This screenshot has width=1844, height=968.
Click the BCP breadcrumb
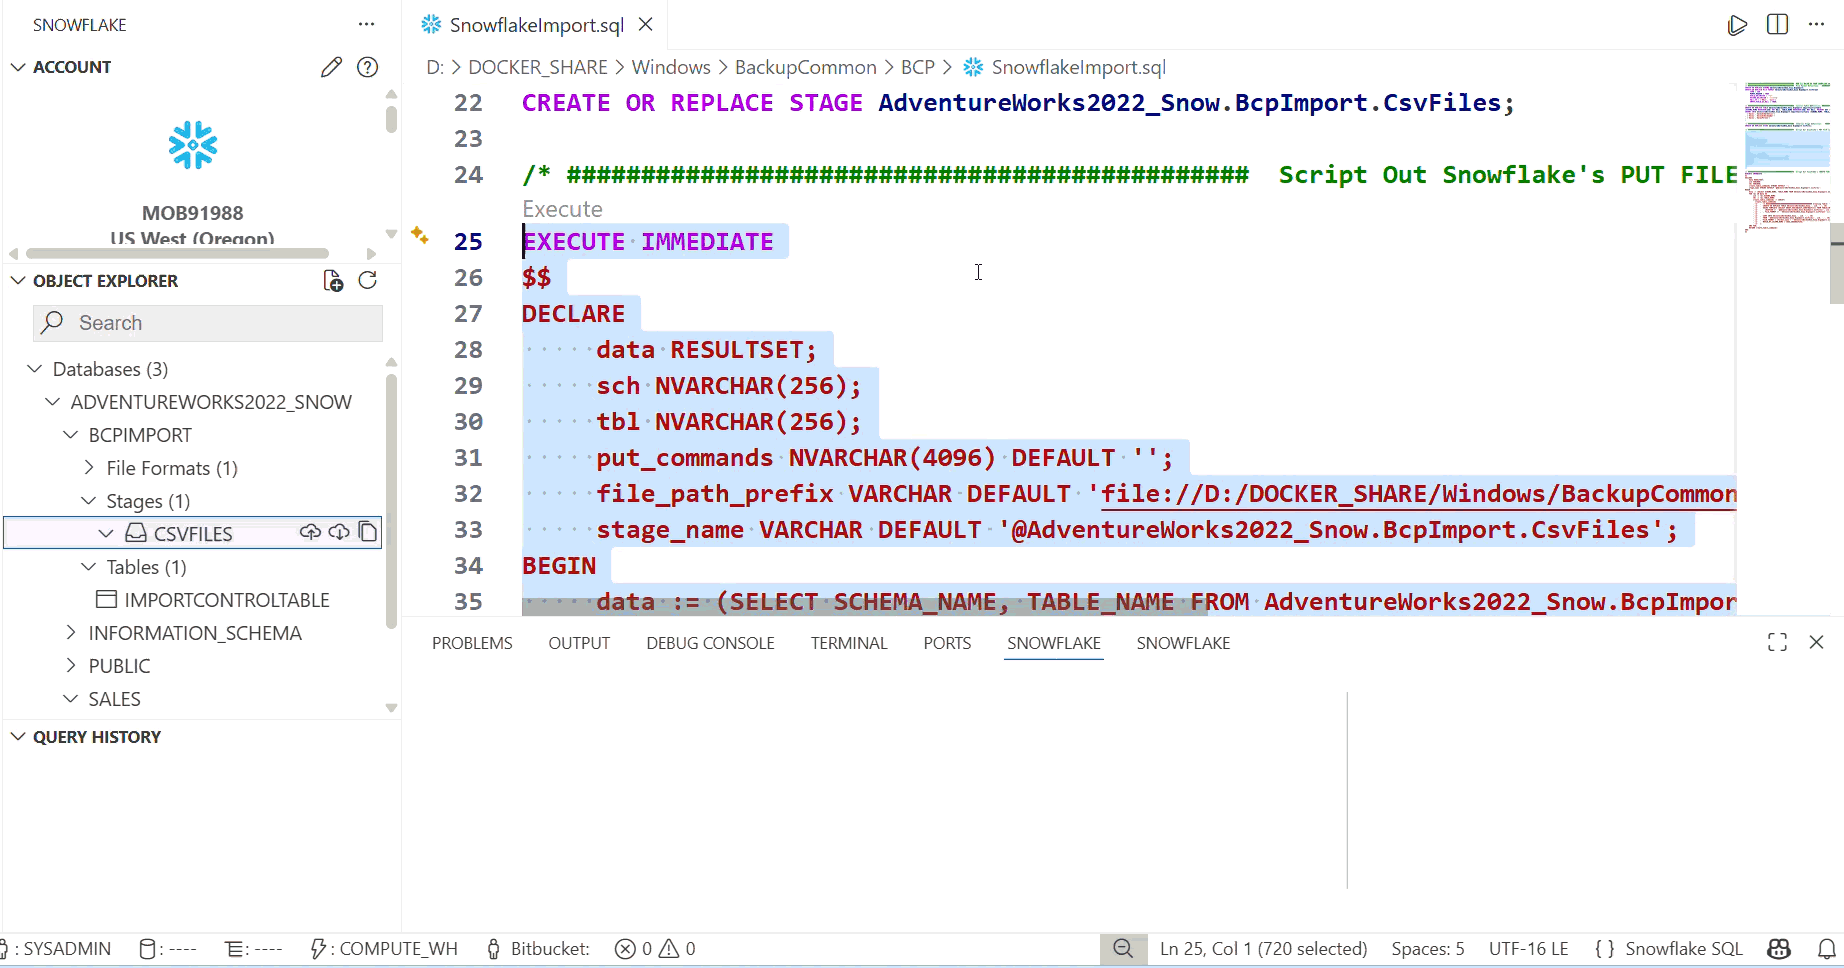click(917, 67)
